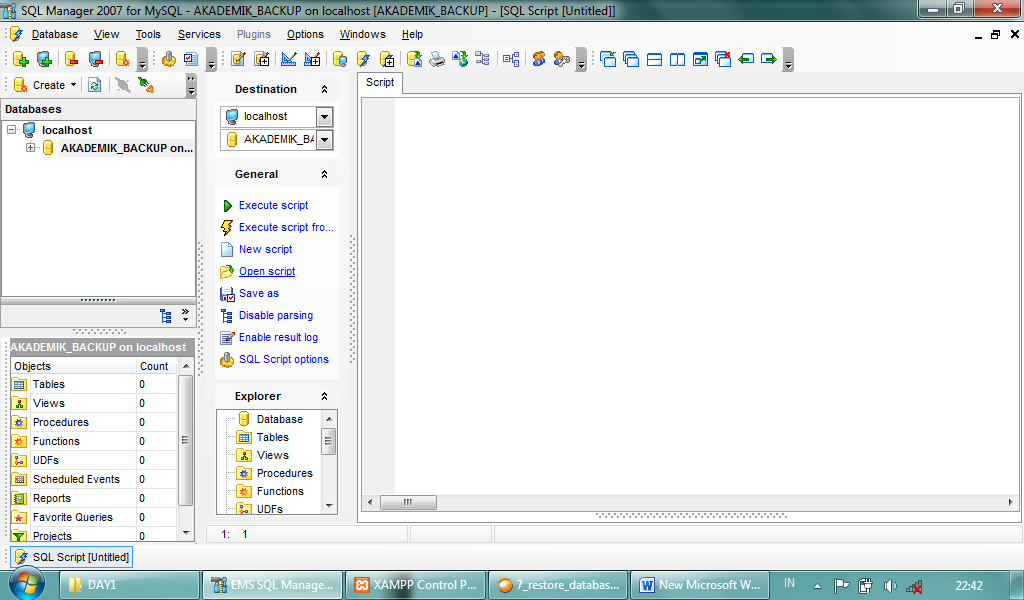The height and width of the screenshot is (600, 1024).
Task: Open the Visual Database Designer icon
Action: tap(511, 59)
